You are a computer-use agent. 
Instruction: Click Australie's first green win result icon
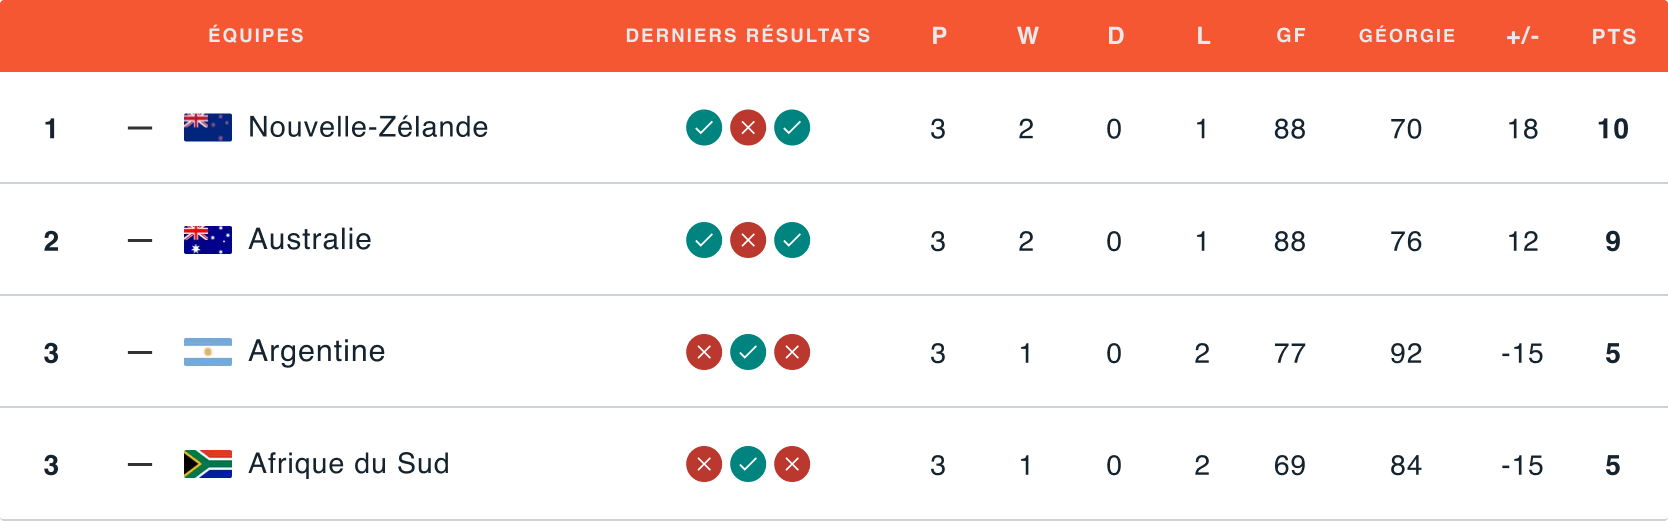704,240
